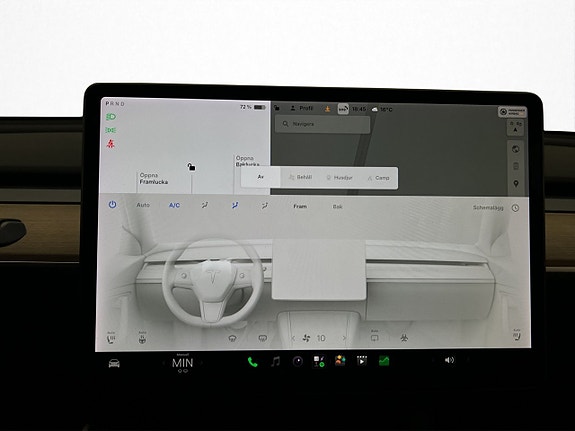The height and width of the screenshot is (431, 575).
Task: Select Camp climate keep mode
Action: click(x=378, y=178)
